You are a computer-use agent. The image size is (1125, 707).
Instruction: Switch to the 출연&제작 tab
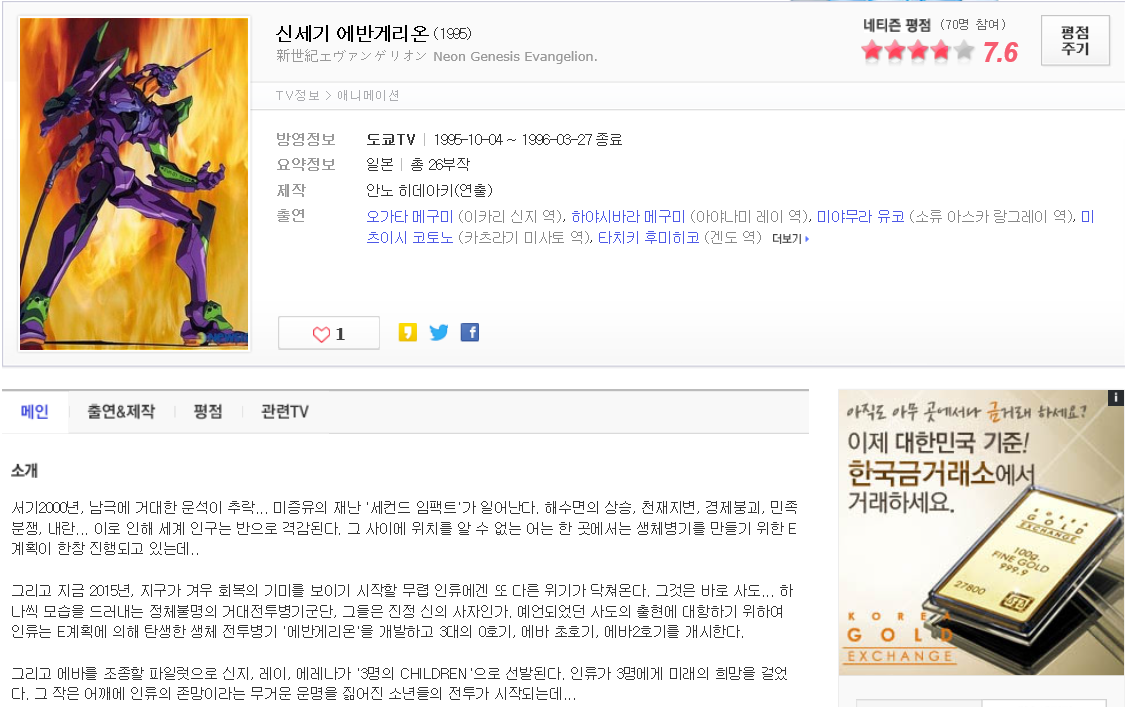[121, 411]
